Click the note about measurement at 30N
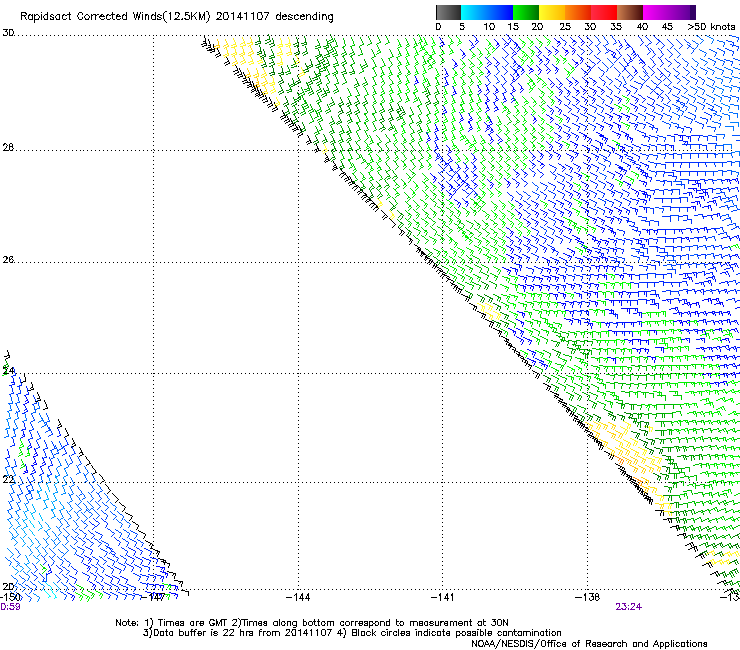Viewport: 740px width, 650px height. pyautogui.click(x=370, y=623)
